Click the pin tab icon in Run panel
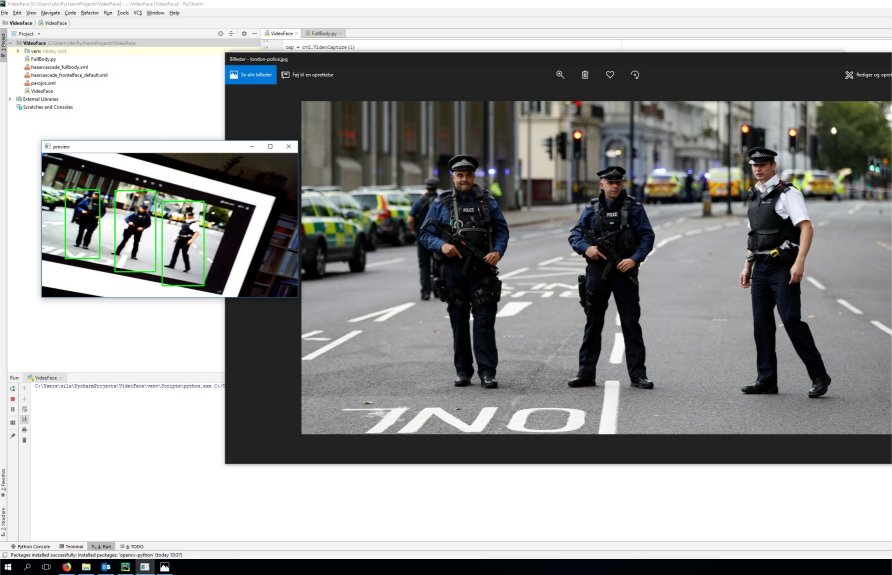 pos(13,436)
